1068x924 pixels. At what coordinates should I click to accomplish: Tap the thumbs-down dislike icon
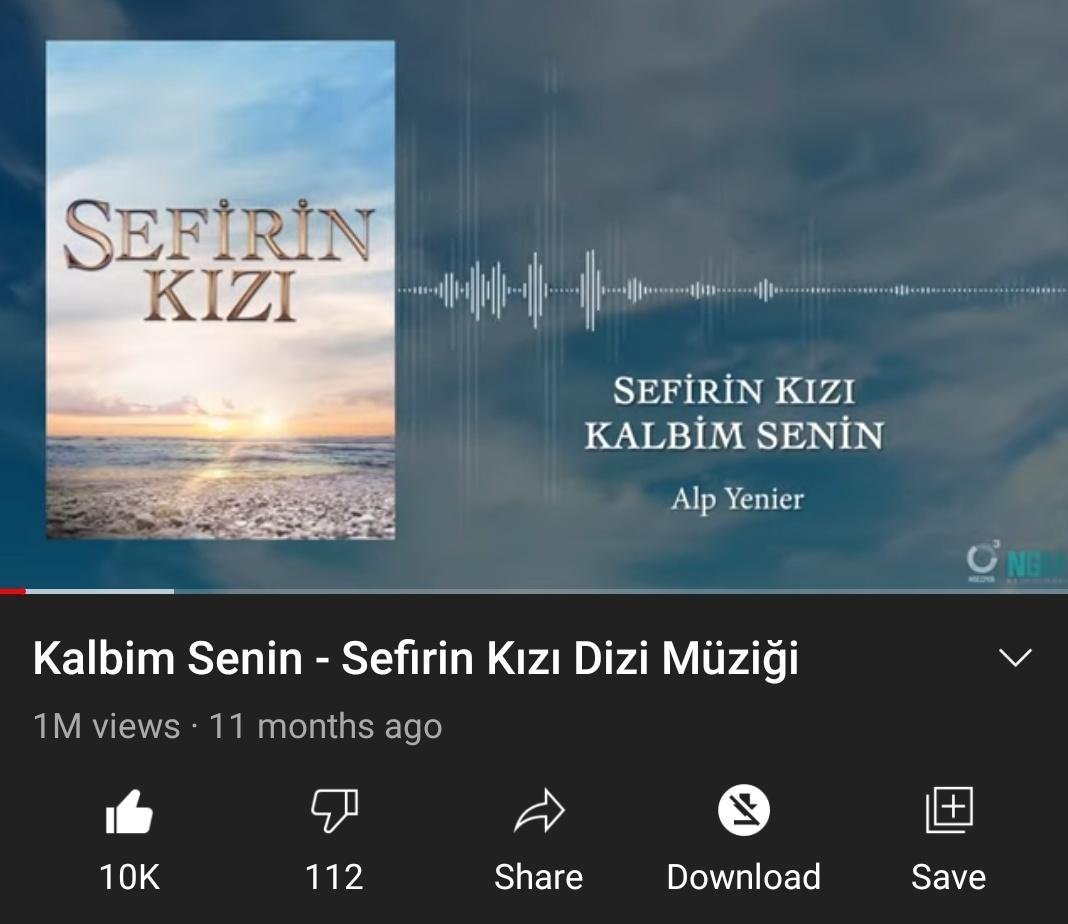pyautogui.click(x=334, y=810)
